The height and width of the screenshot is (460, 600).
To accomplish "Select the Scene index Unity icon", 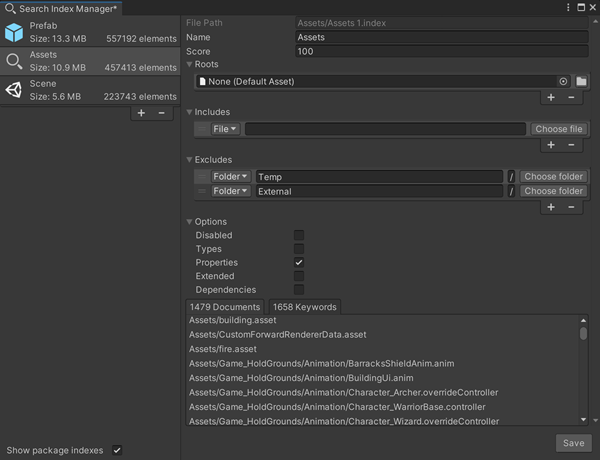I will pyautogui.click(x=15, y=90).
